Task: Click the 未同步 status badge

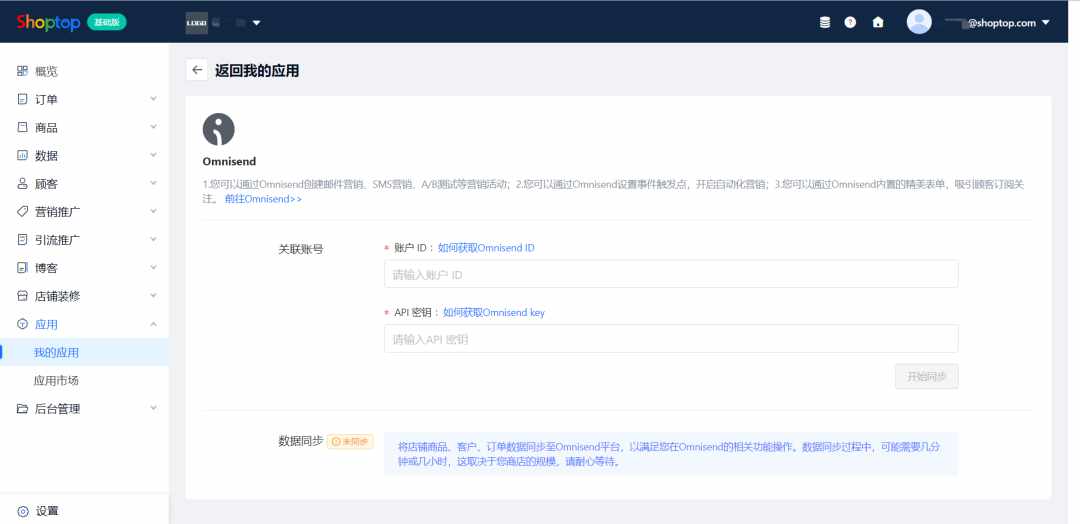Action: (351, 441)
